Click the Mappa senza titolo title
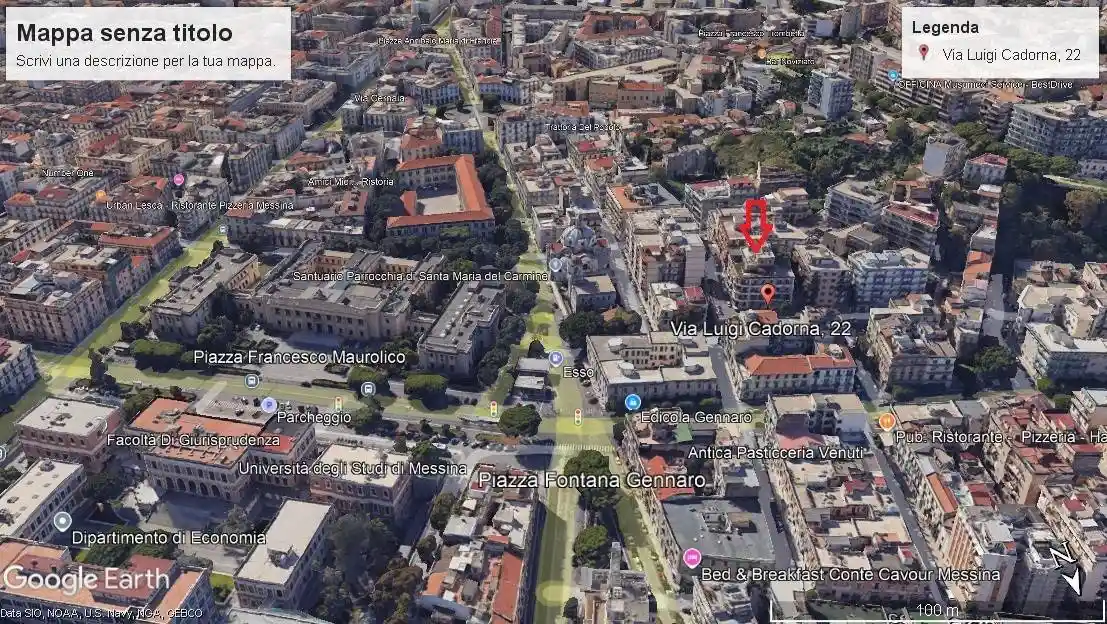This screenshot has height=624, width=1107. (125, 33)
